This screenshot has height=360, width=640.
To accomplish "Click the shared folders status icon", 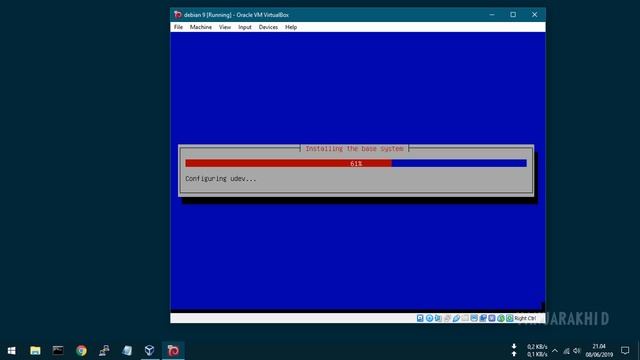I will point(465,318).
